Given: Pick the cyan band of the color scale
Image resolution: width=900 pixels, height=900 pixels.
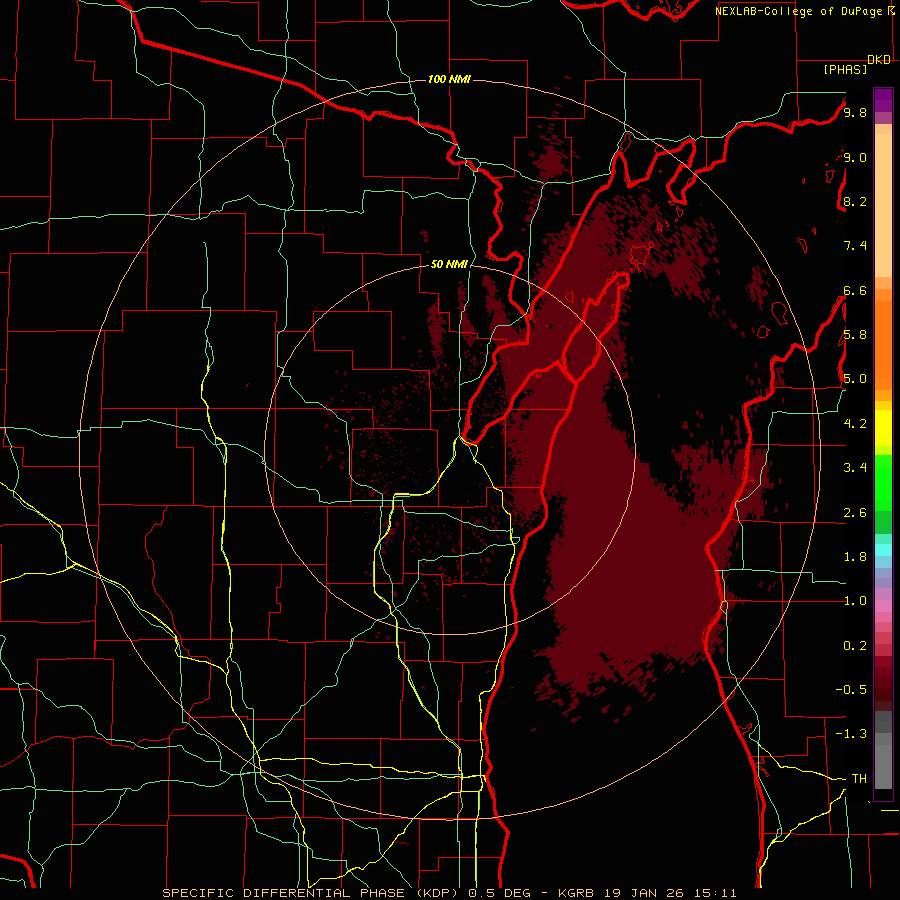Looking at the screenshot, I should (883, 550).
